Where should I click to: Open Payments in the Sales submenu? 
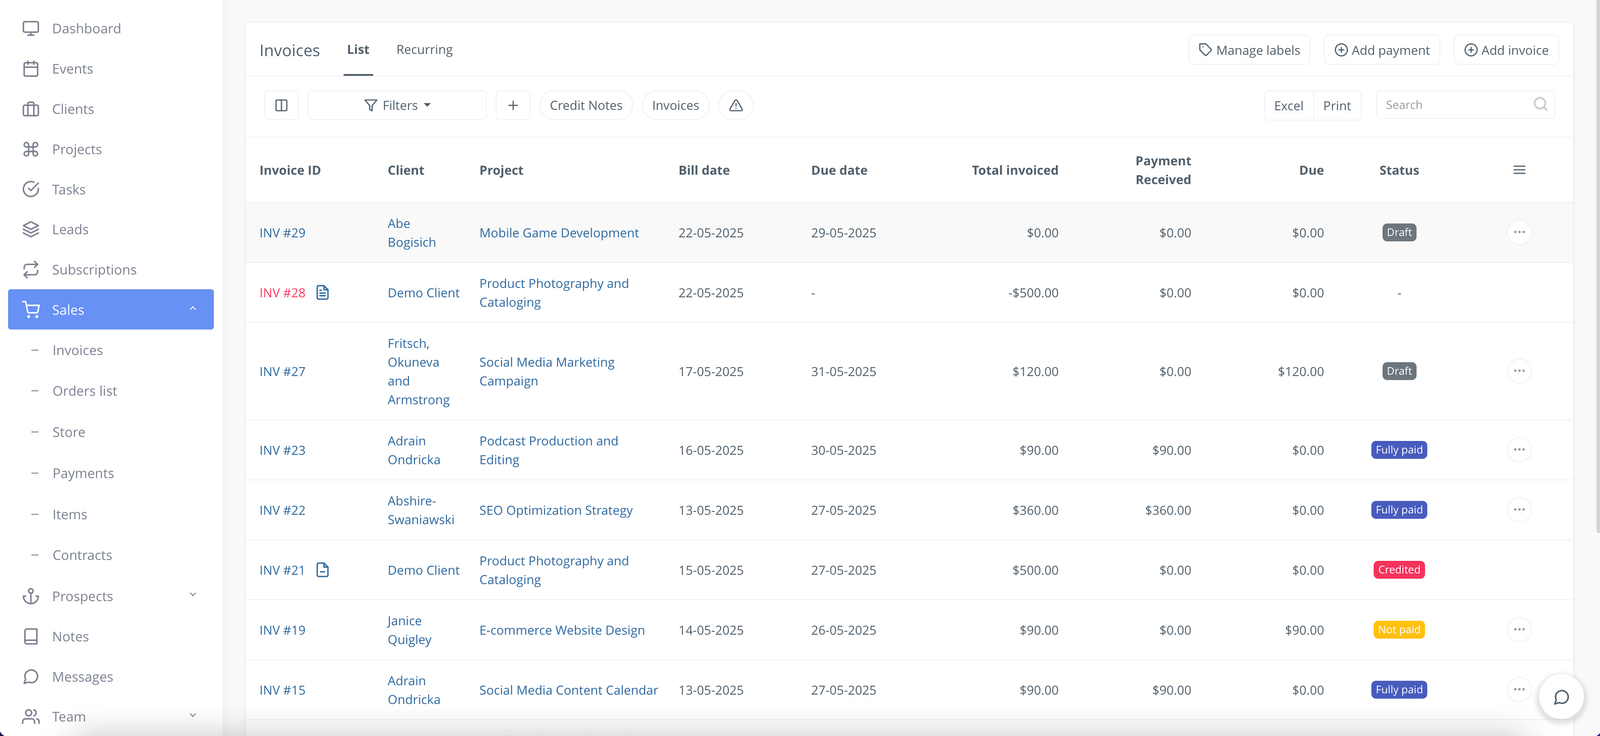click(83, 473)
